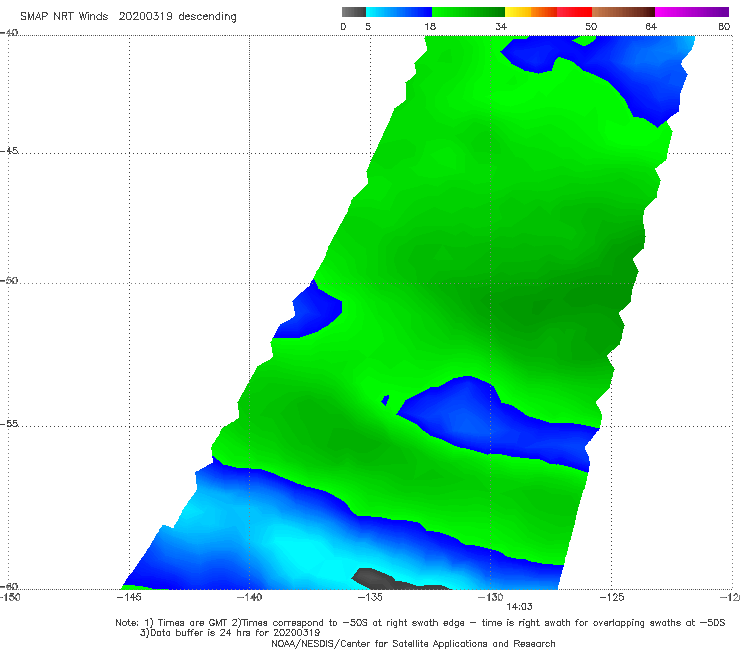Screen dimensions: 740x650
Task: Select the date '20200319' in the title
Action: [x=145, y=17]
